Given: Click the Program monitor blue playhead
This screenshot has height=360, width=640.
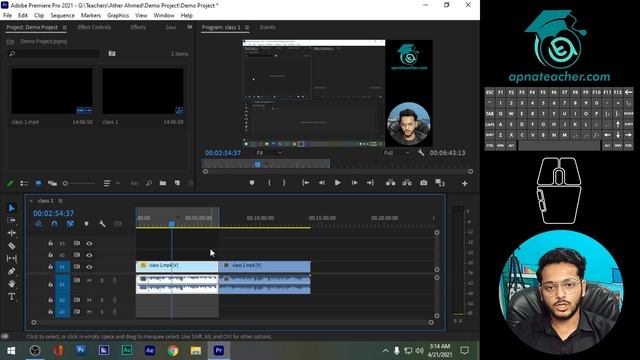Looking at the screenshot, I should 258,164.
